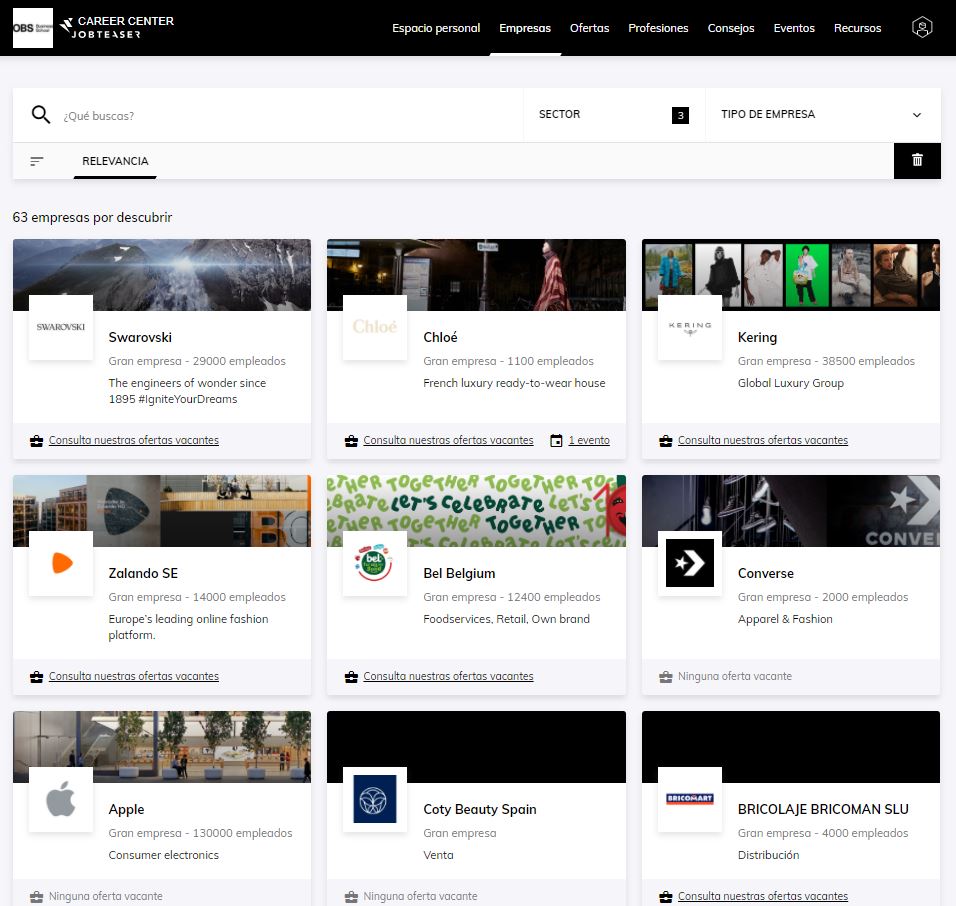
Task: Click '63 empresas por descubrir' text
Action: click(93, 217)
